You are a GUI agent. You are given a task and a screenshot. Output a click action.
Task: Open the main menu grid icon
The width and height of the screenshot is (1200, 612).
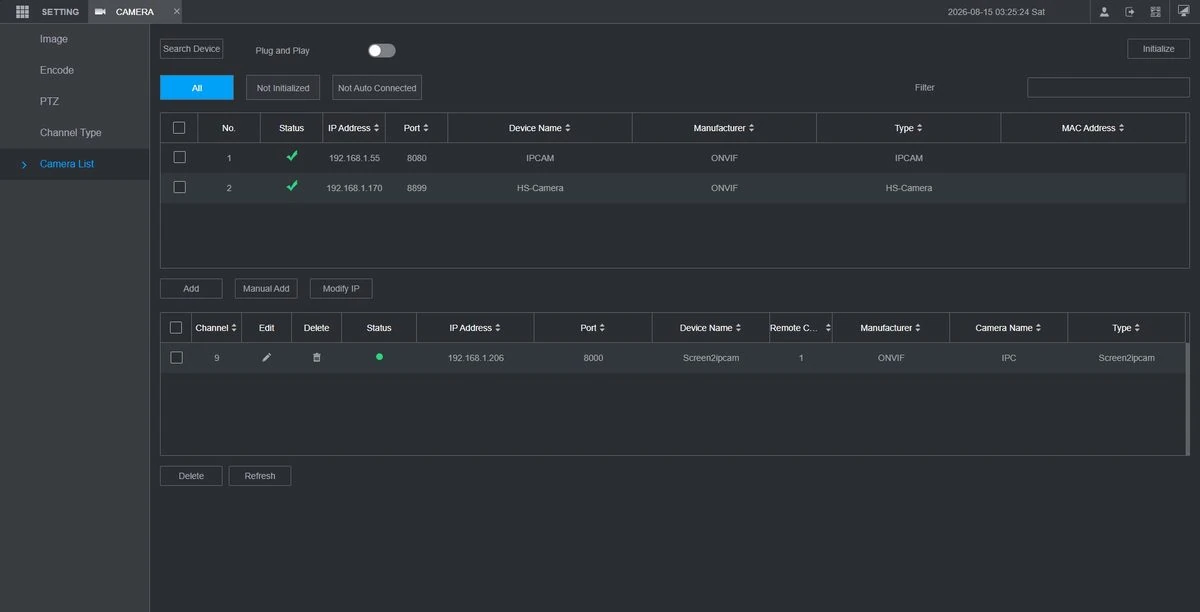pyautogui.click(x=22, y=12)
